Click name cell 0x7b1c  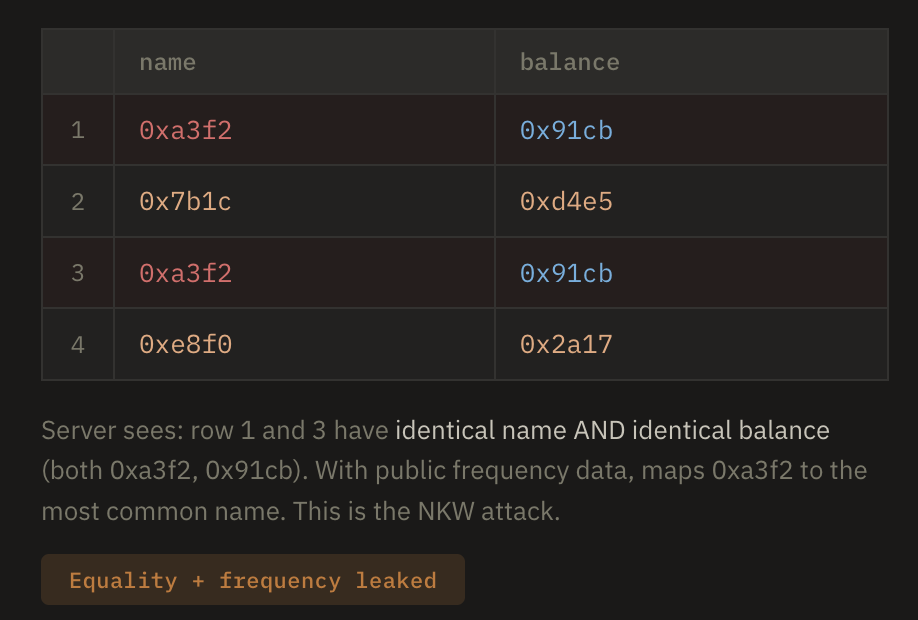186,202
